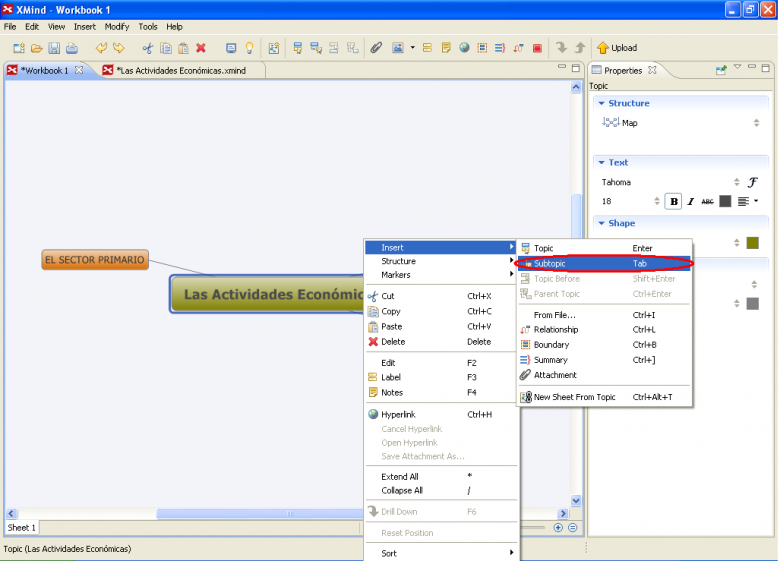Collapse the Text section
Image resolution: width=780 pixels, height=561 pixels.
(601, 162)
